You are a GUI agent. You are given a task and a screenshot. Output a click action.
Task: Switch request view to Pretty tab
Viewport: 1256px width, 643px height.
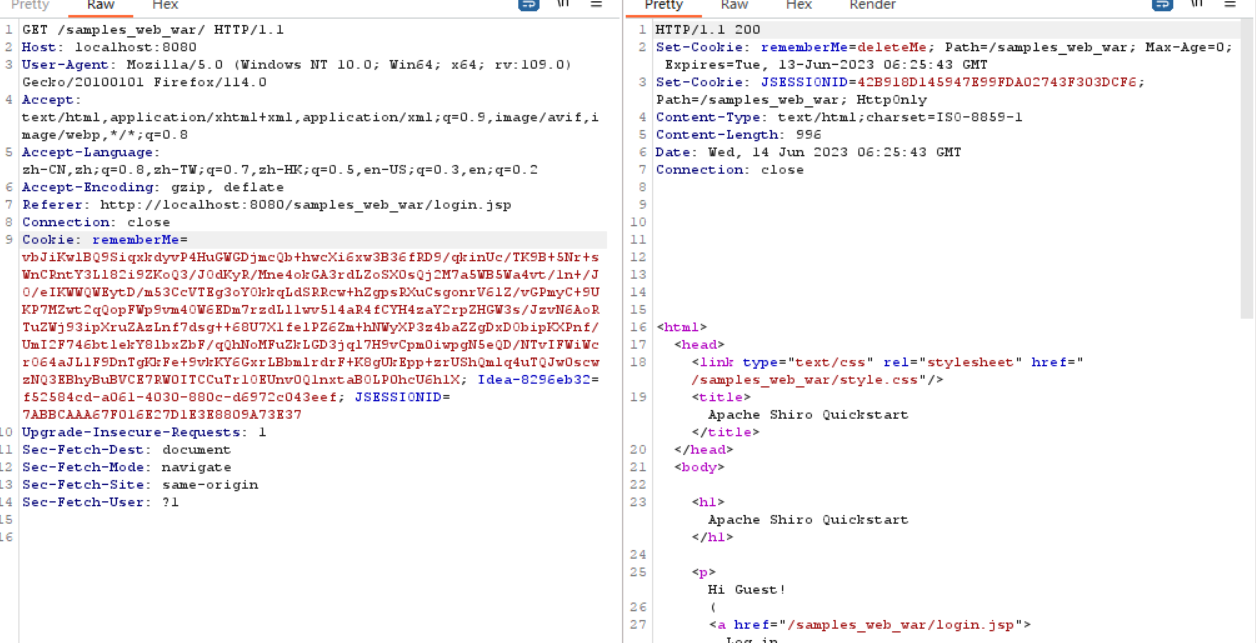(x=30, y=6)
